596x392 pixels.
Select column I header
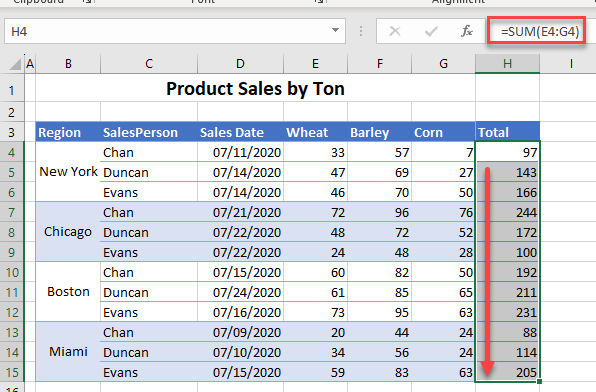click(x=571, y=63)
